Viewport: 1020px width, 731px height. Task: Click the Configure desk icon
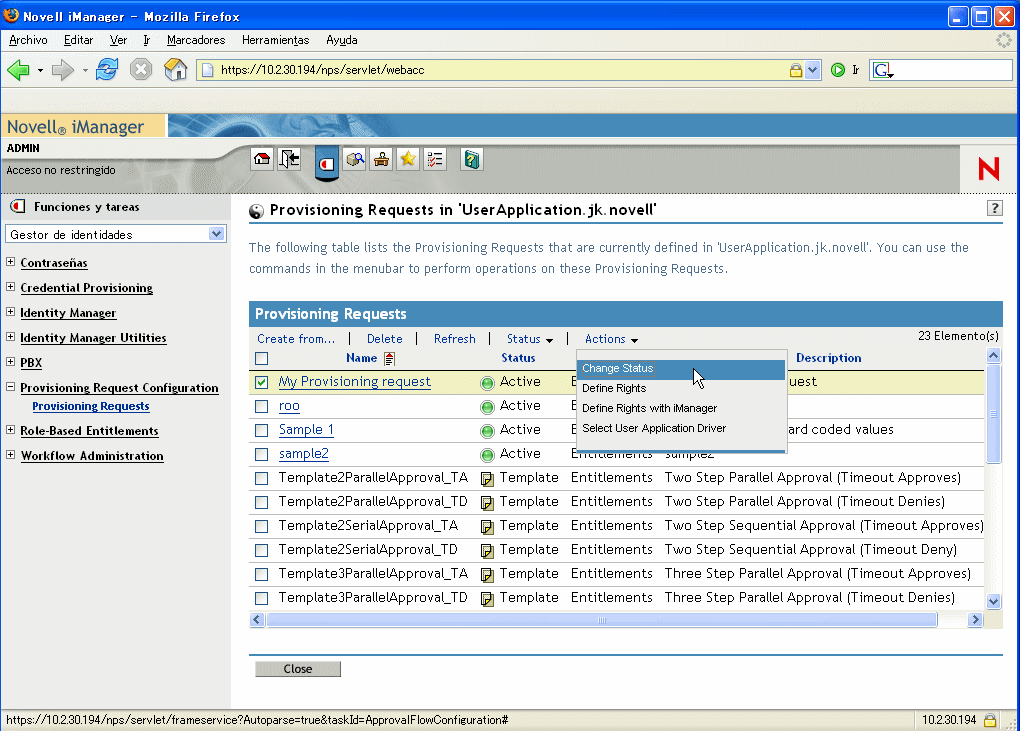381,159
